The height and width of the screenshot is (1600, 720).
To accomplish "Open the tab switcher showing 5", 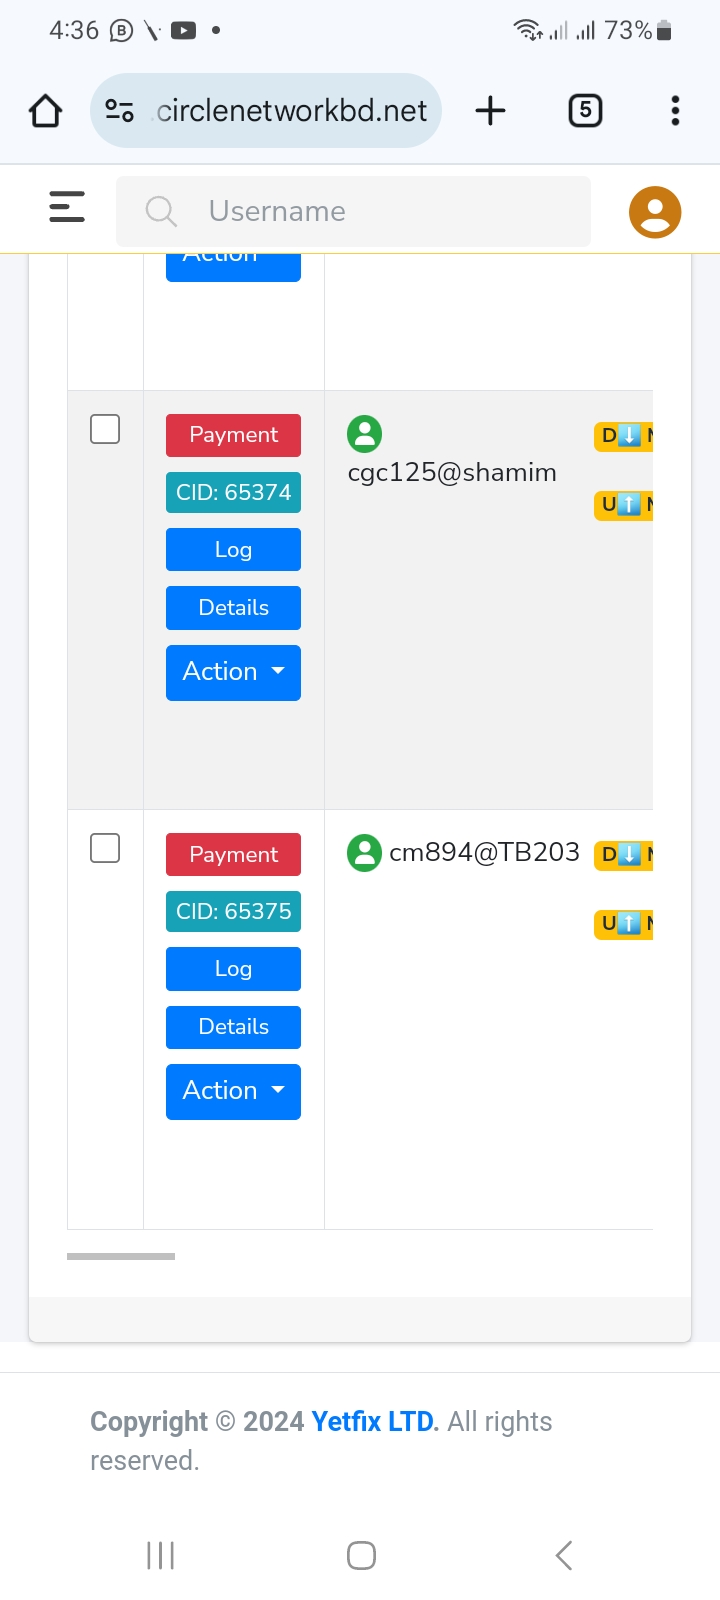I will click(585, 111).
